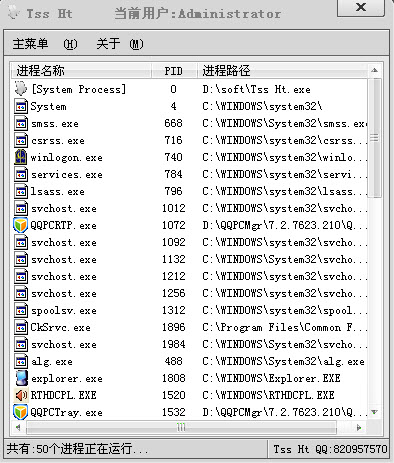Click the QQPCRTP.exe shield icon
394x463 pixels.
pos(21,225)
